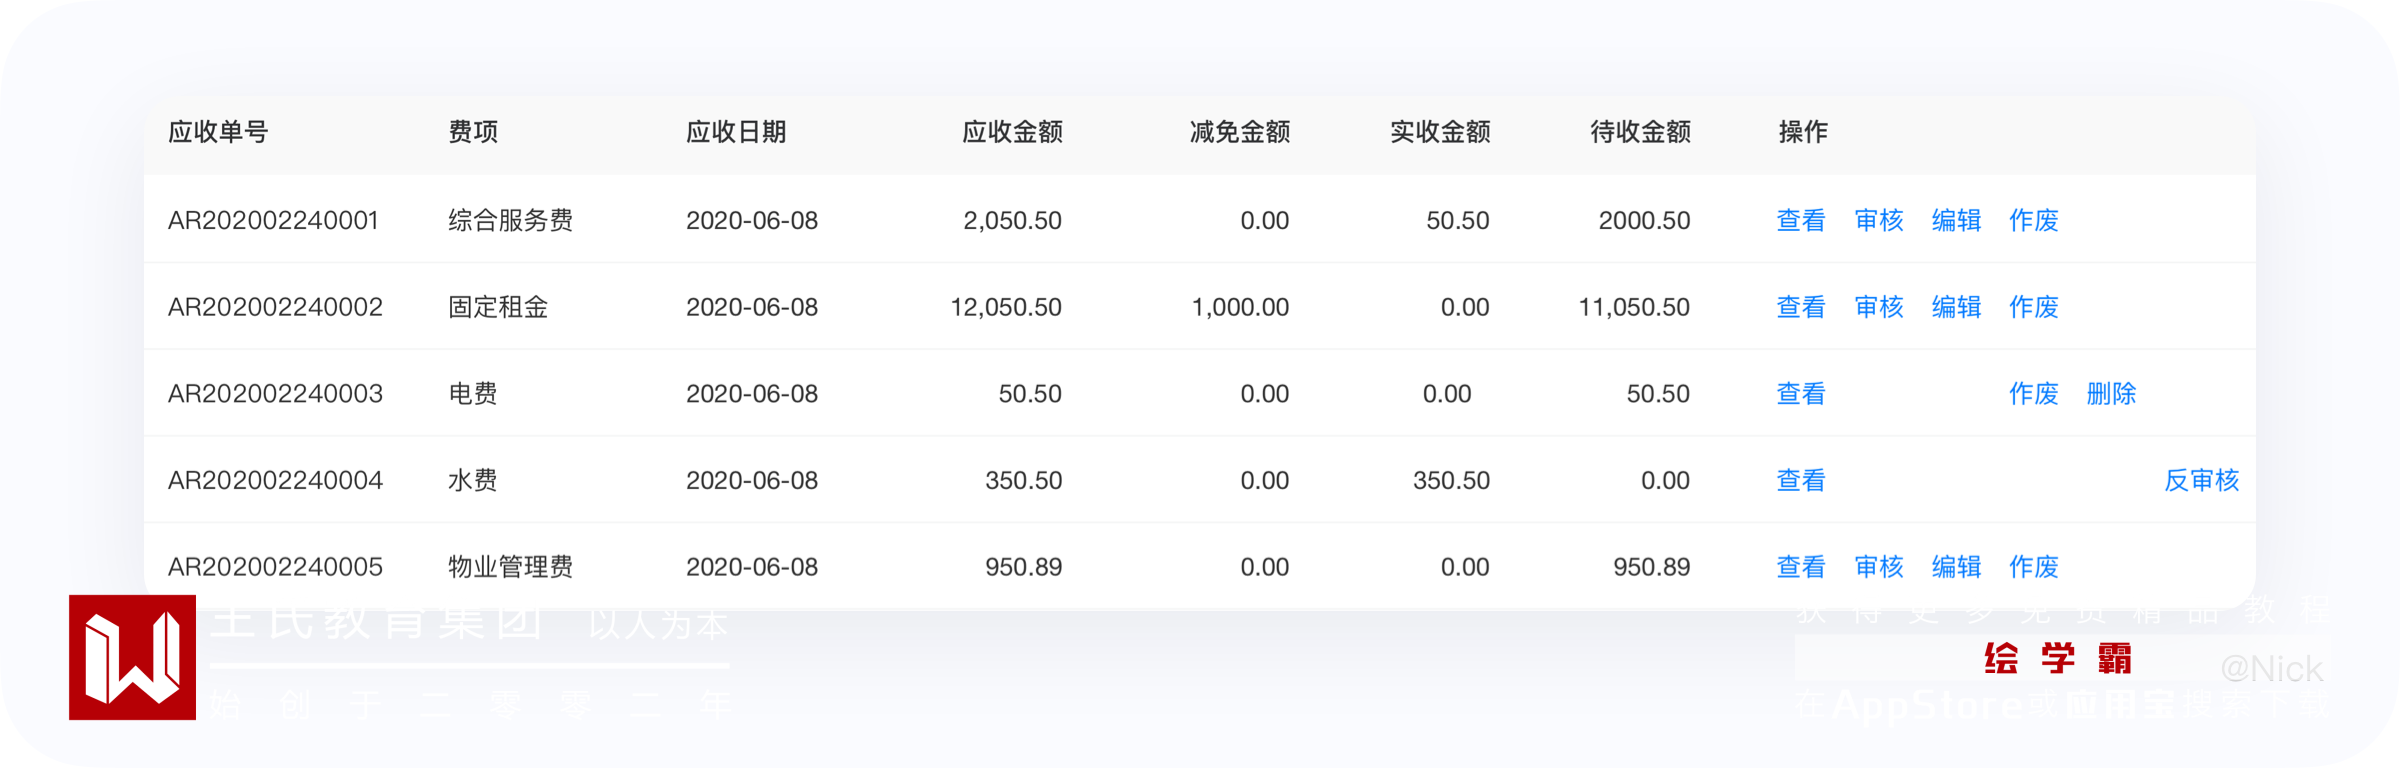Click the 应收金额 column header
This screenshot has height=768, width=2400.
pyautogui.click(x=1012, y=132)
